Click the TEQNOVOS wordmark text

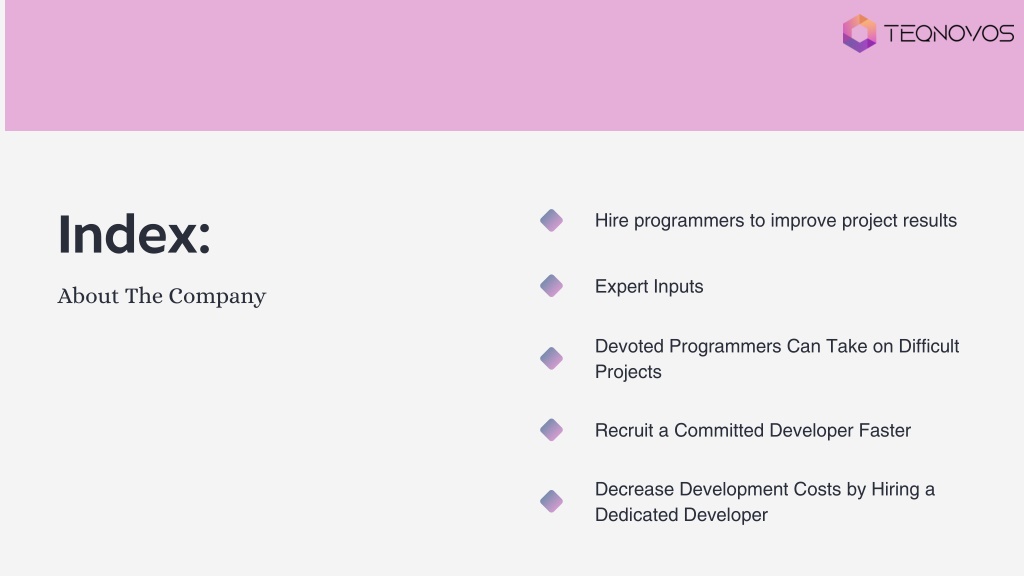click(949, 33)
